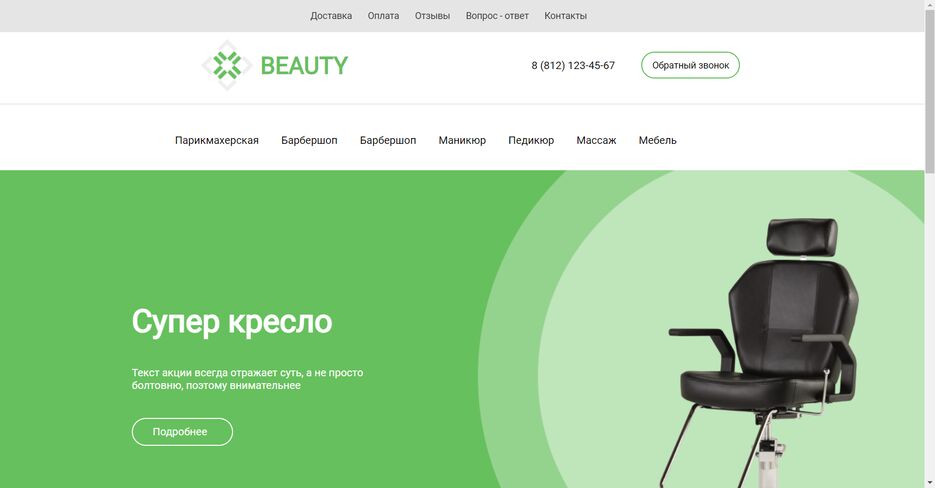The width and height of the screenshot is (935, 488).
Task: Select the second Барбершоп menu item
Action: pyautogui.click(x=388, y=140)
